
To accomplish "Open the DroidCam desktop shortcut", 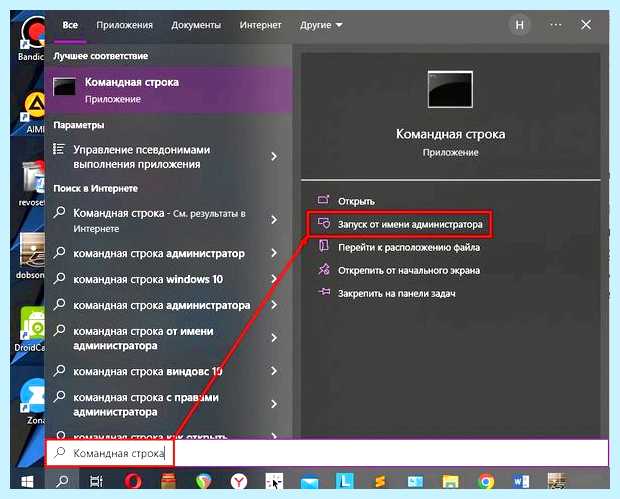I will tap(31, 329).
